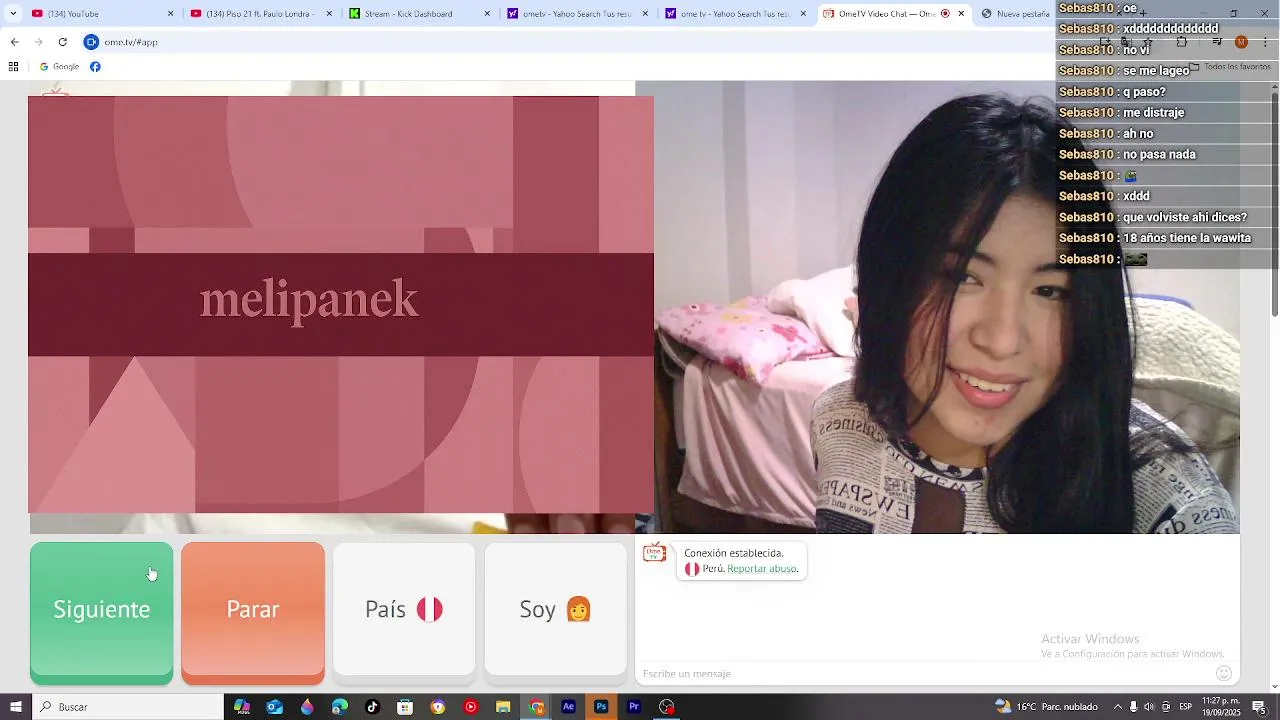Image resolution: width=1280 pixels, height=720 pixels.
Task: Click the Buscar taskbar search box
Action: pyautogui.click(x=128, y=707)
